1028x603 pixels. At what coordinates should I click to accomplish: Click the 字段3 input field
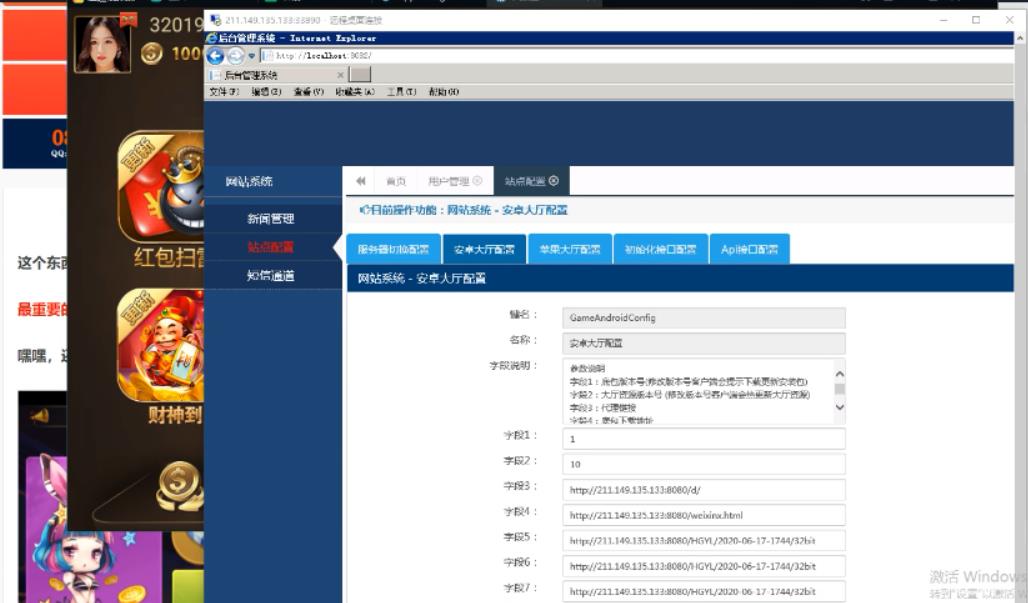(x=703, y=489)
